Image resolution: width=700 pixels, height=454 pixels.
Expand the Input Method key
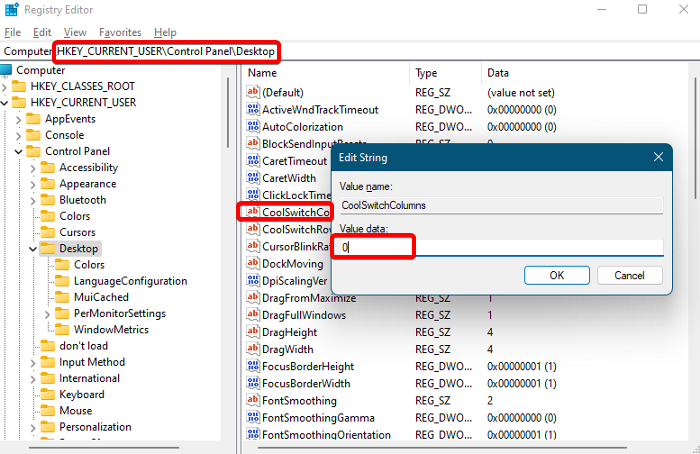[33, 362]
